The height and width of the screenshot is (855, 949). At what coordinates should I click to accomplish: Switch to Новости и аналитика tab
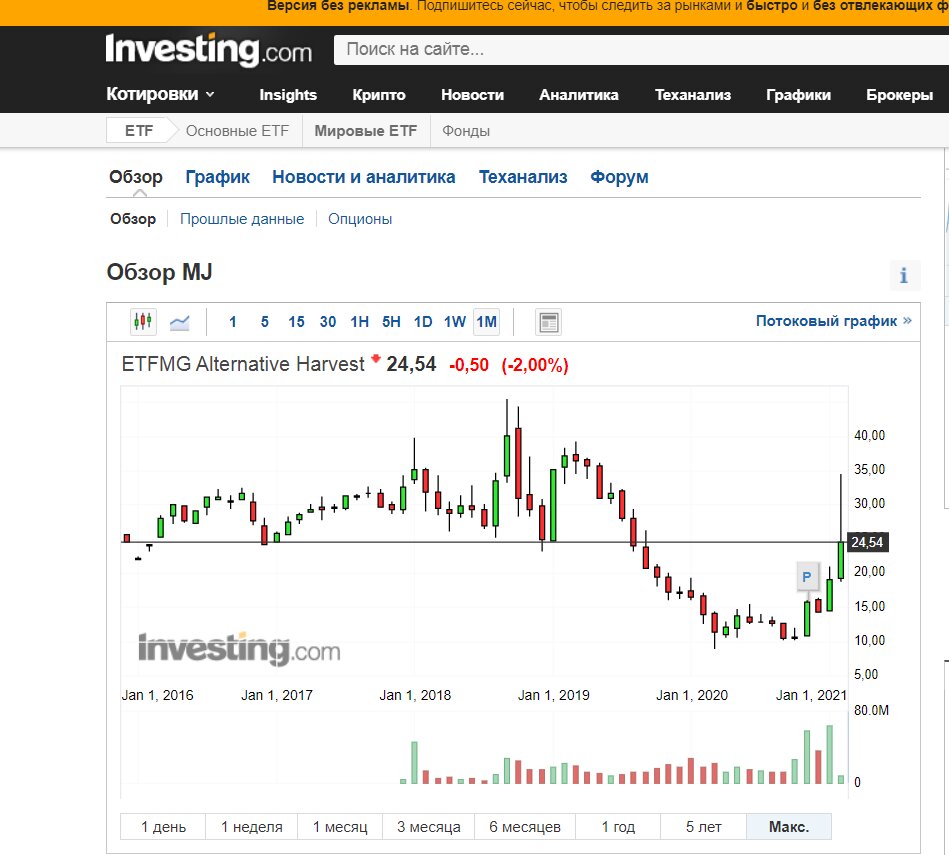coord(363,177)
